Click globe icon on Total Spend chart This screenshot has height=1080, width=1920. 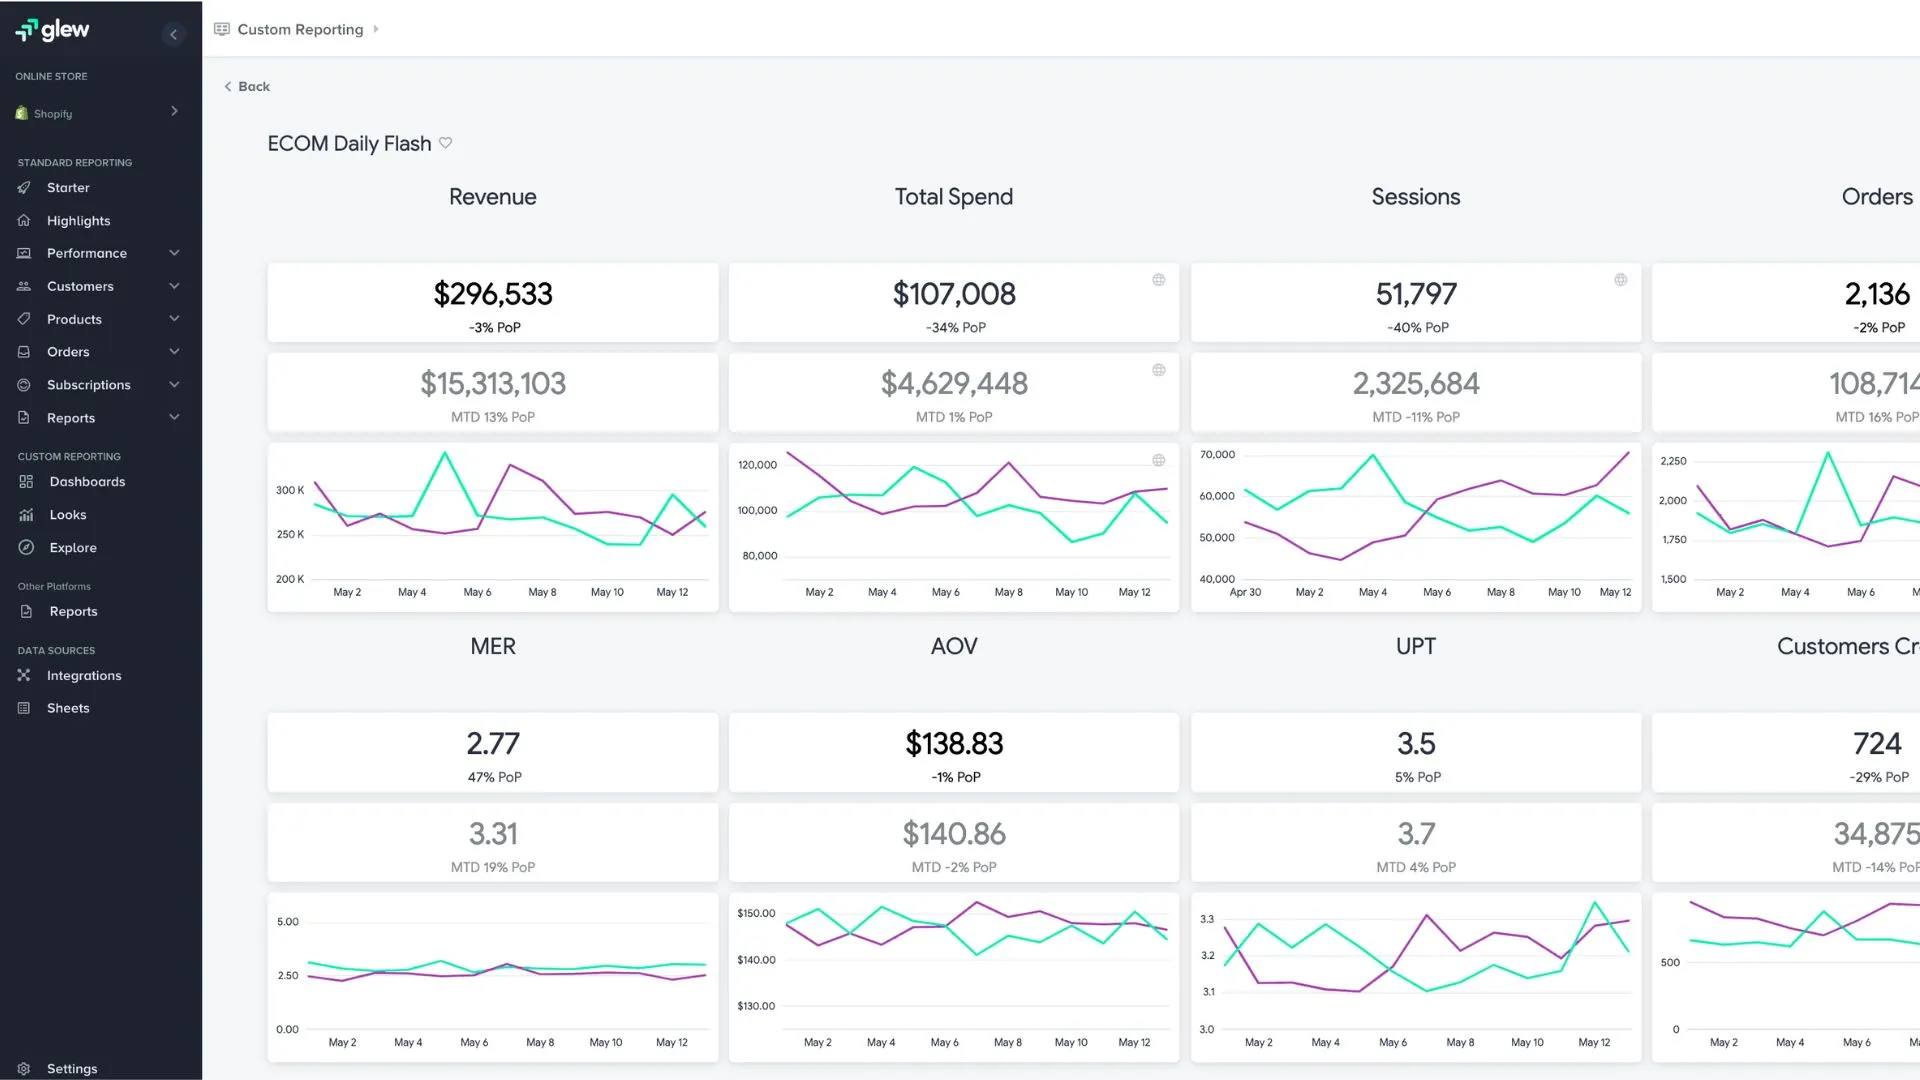pos(1159,460)
